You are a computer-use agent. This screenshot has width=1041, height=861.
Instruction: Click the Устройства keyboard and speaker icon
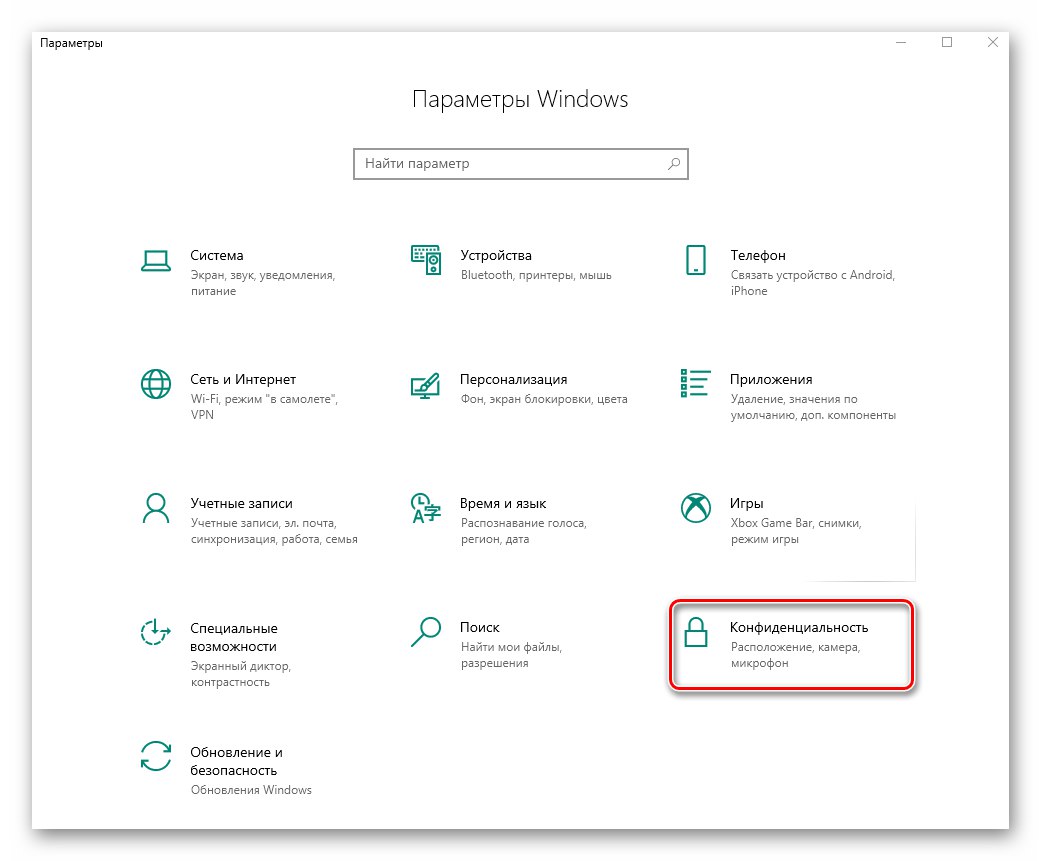(x=426, y=260)
